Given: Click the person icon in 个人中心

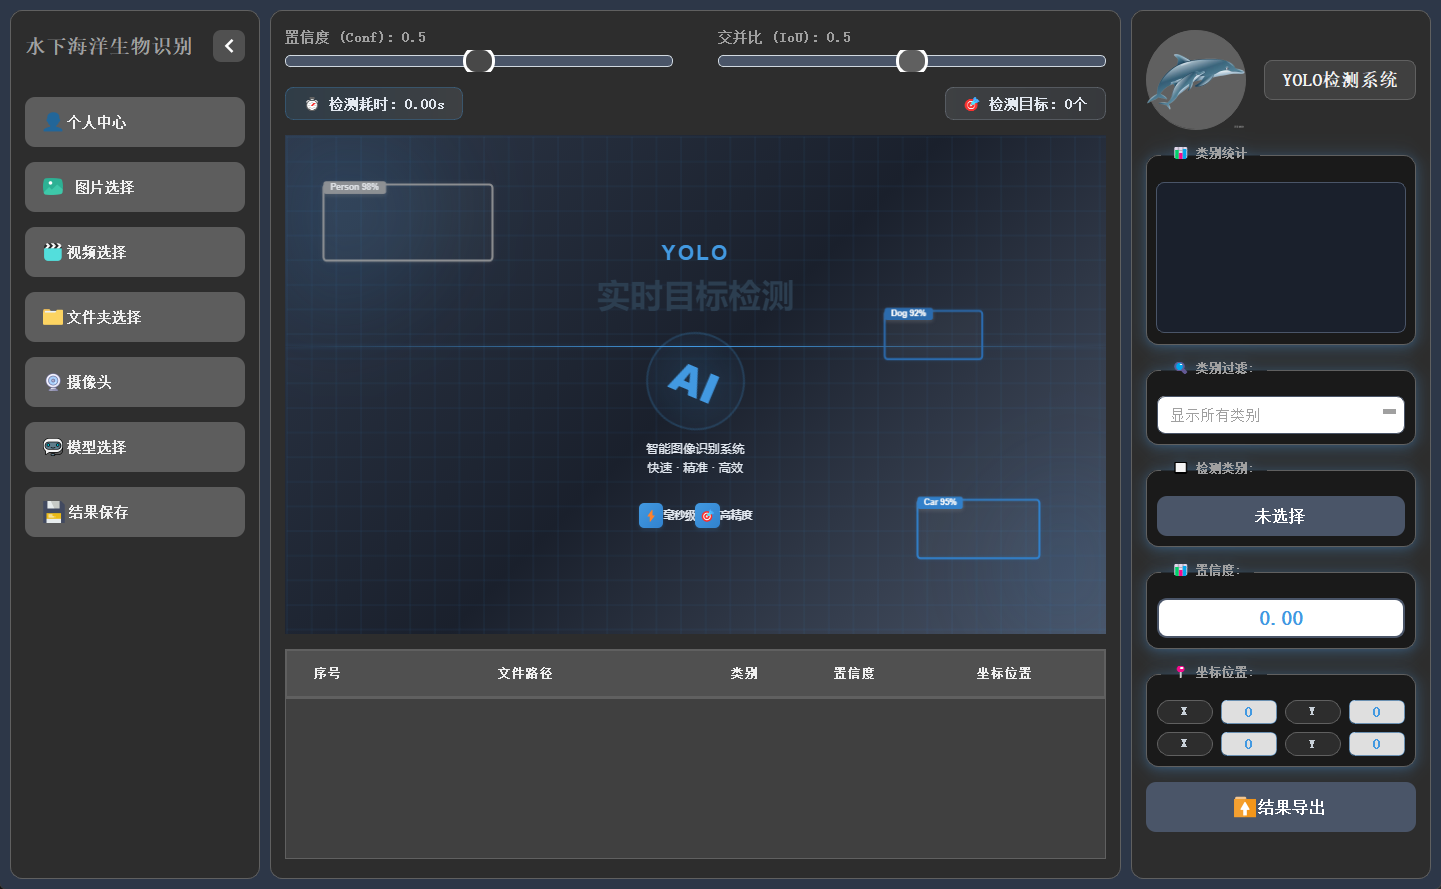Looking at the screenshot, I should click(x=53, y=122).
